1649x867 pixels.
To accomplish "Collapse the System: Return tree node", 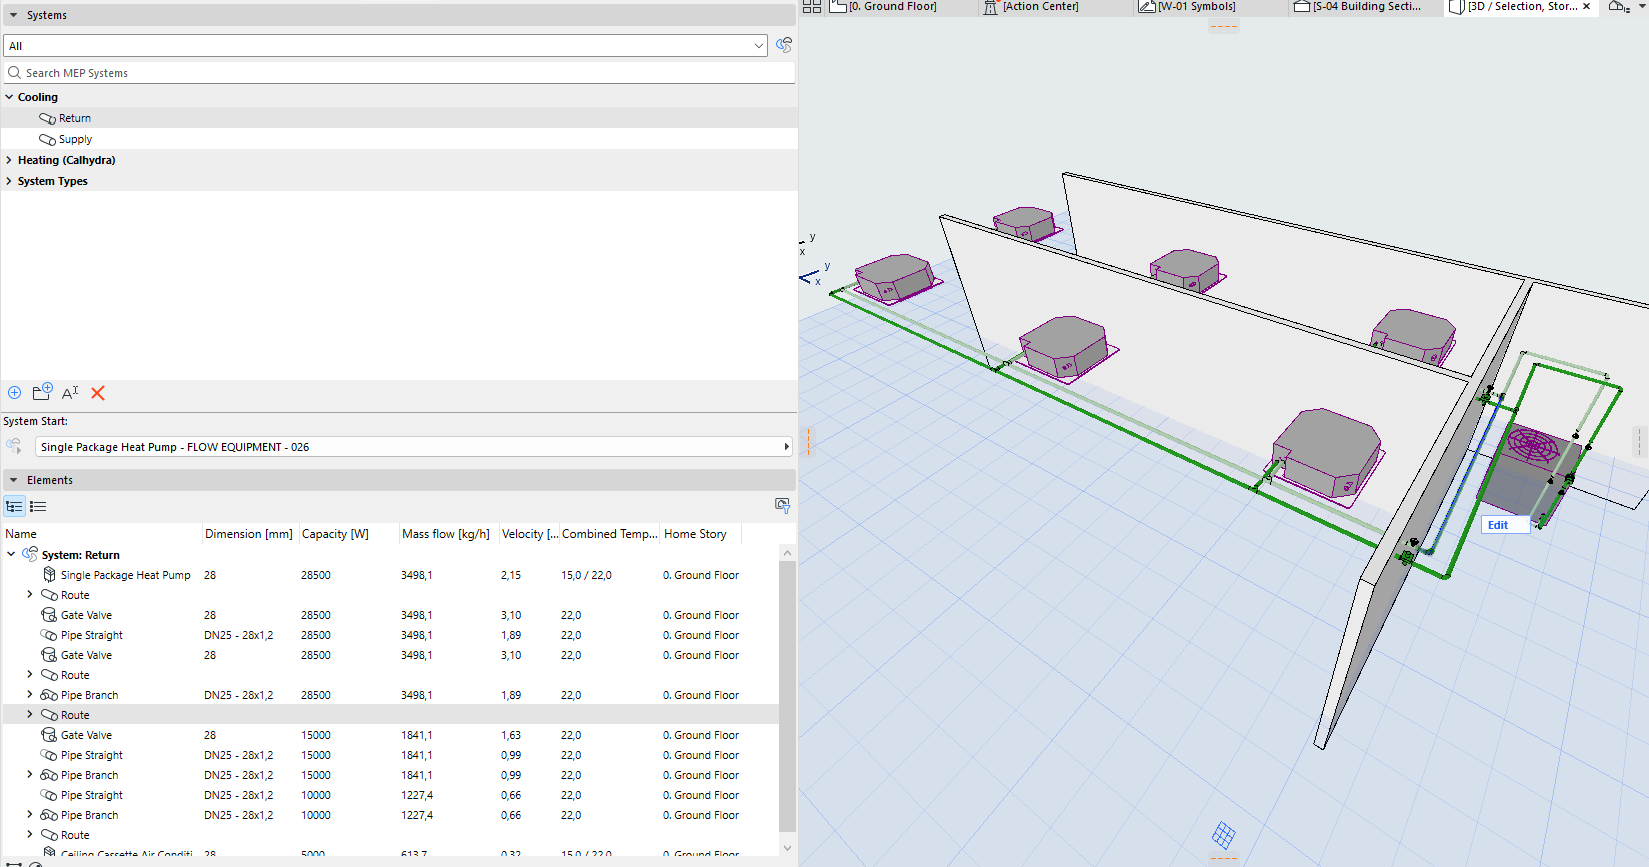I will 11,554.
